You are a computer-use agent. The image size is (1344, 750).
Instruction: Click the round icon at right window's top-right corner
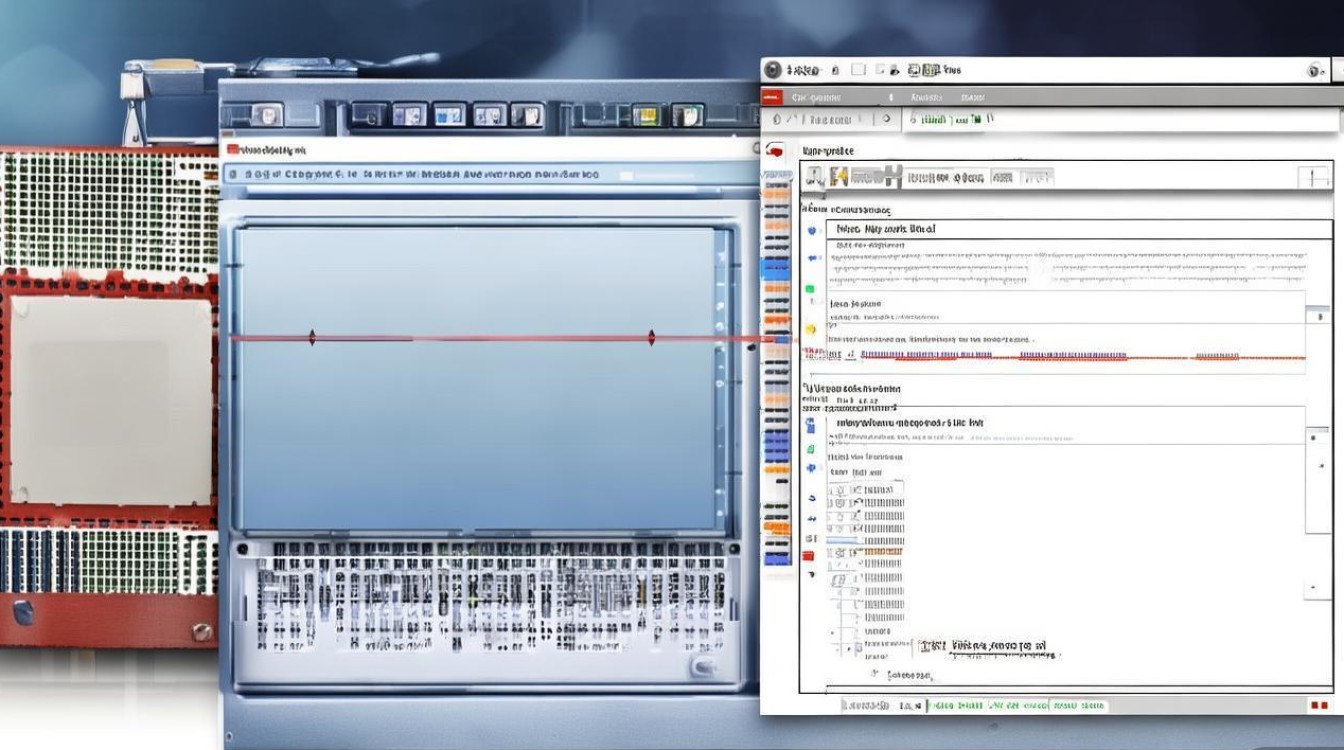pos(1315,71)
